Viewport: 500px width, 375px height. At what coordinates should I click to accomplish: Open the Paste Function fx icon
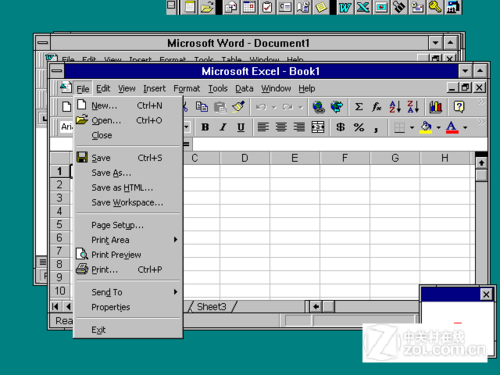pyautogui.click(x=377, y=107)
